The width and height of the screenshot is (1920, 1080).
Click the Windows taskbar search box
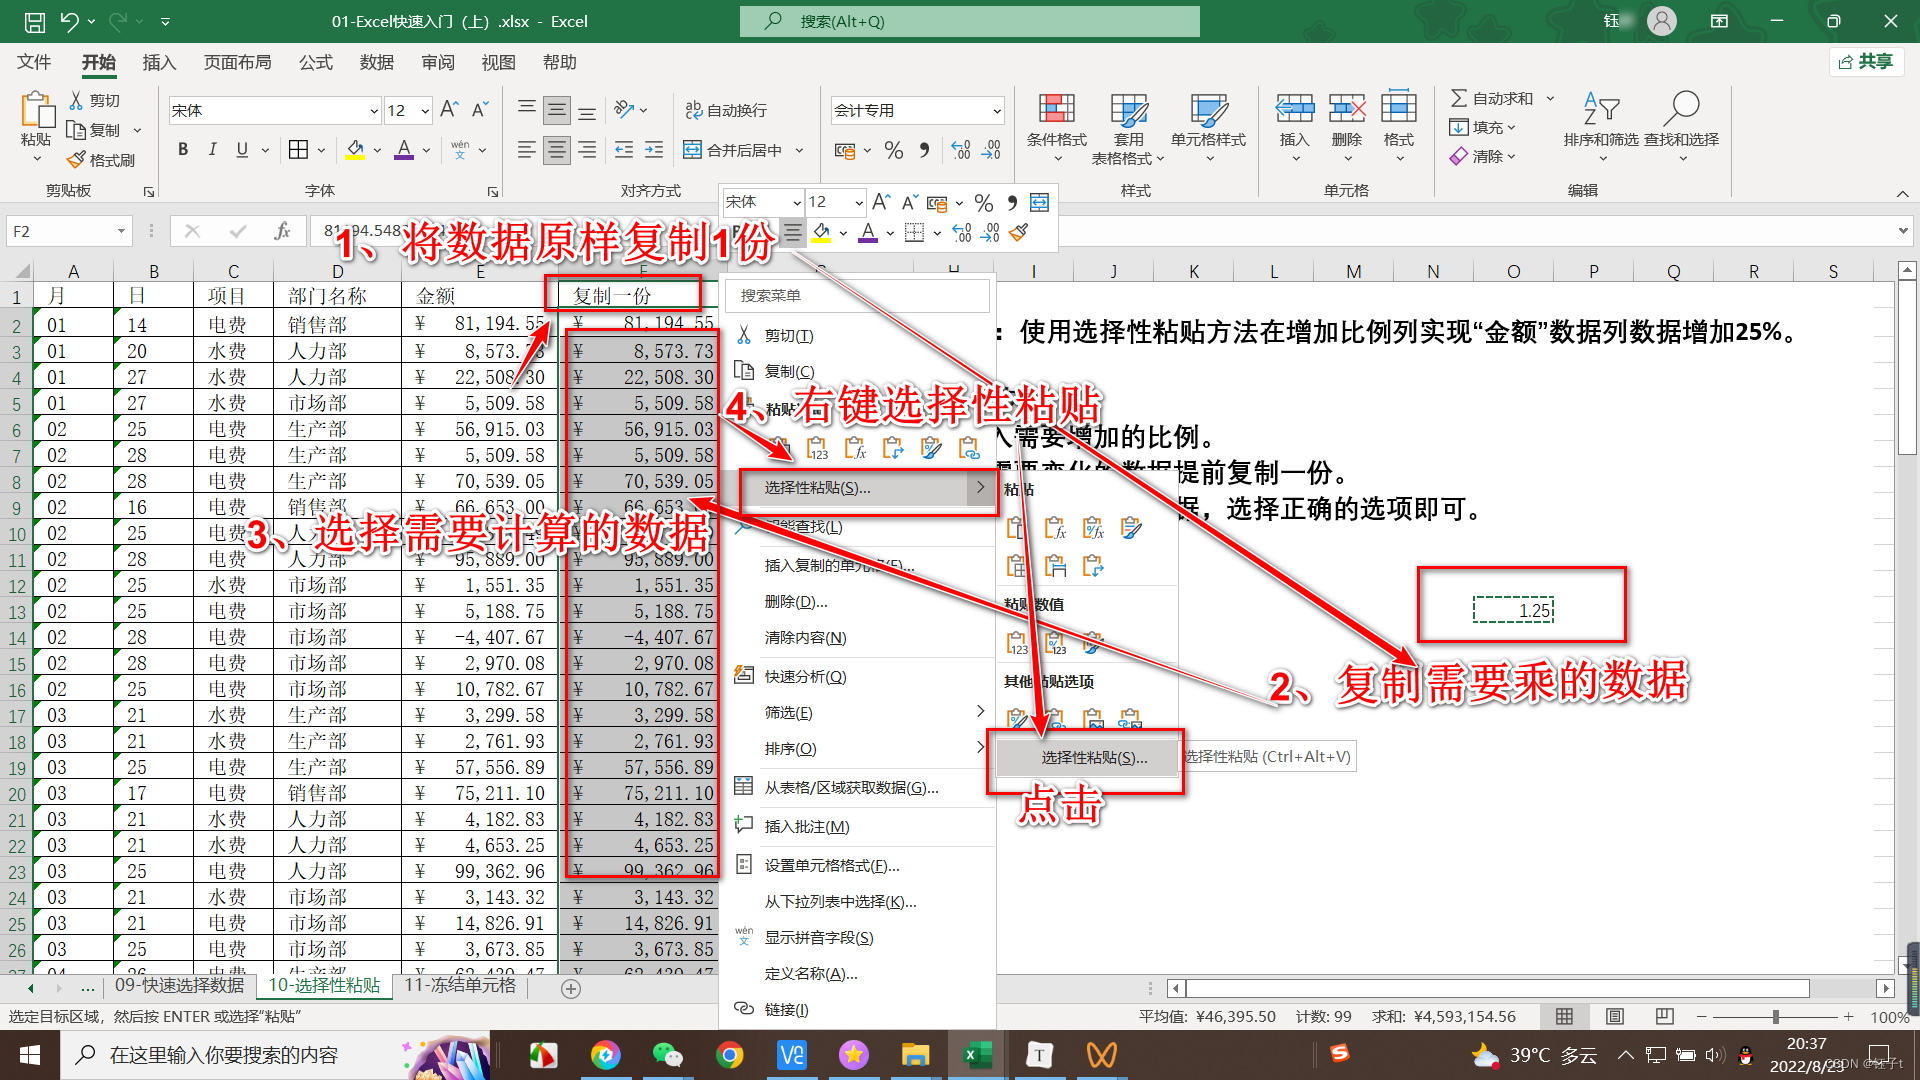pos(224,1055)
